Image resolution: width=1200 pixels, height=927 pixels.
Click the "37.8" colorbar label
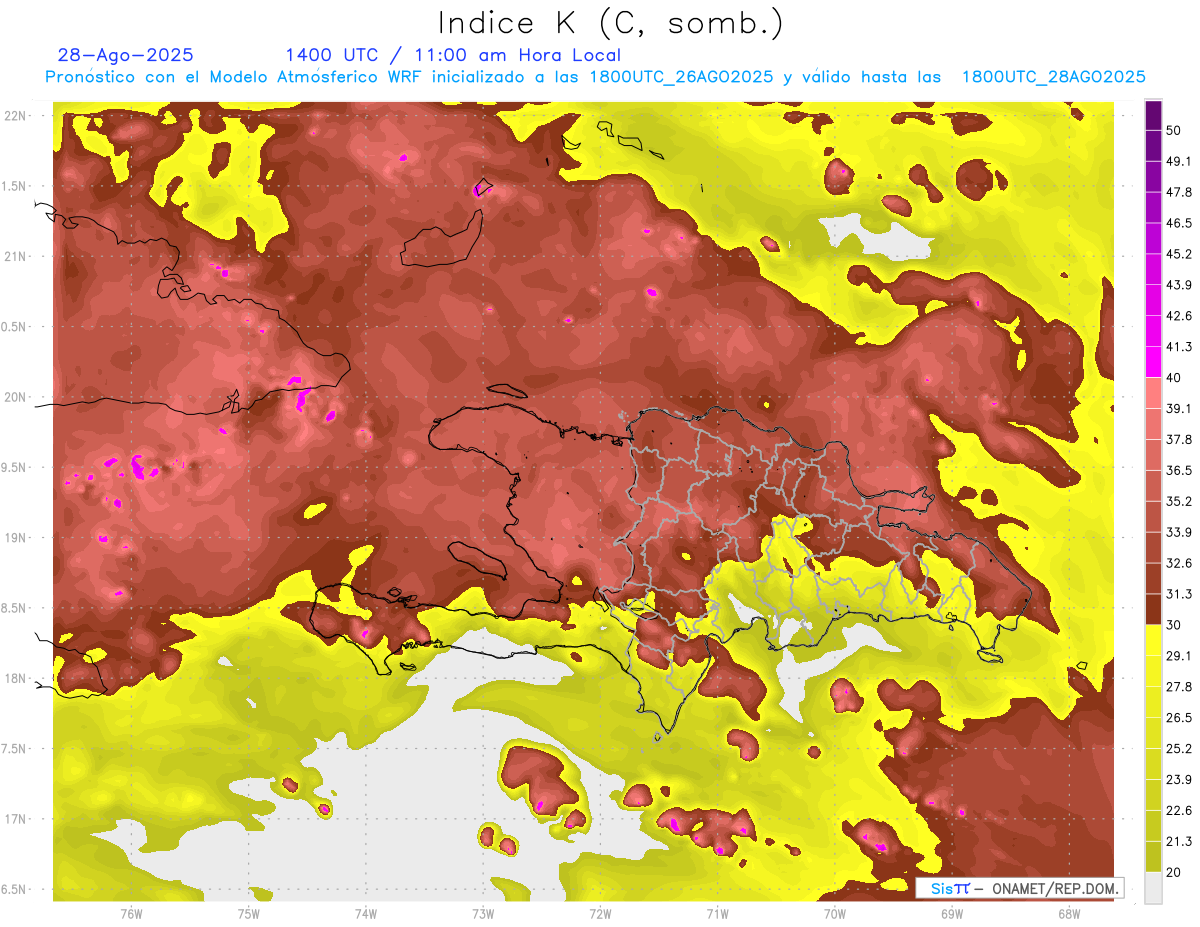[1179, 440]
